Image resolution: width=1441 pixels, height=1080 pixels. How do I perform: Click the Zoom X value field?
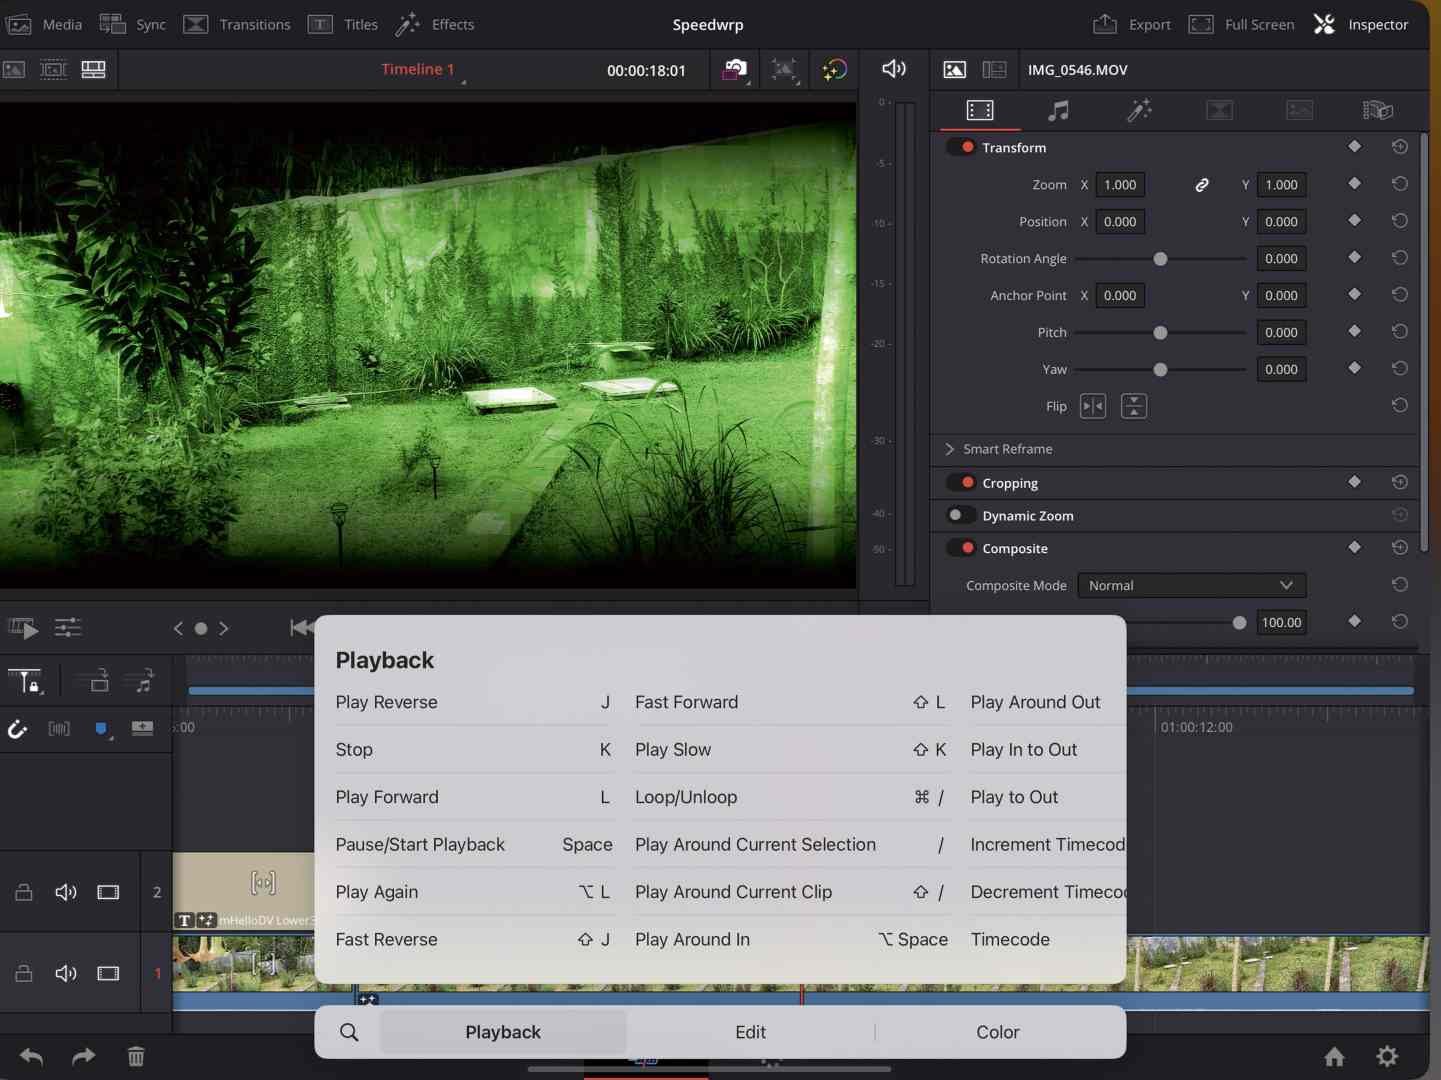point(1119,185)
